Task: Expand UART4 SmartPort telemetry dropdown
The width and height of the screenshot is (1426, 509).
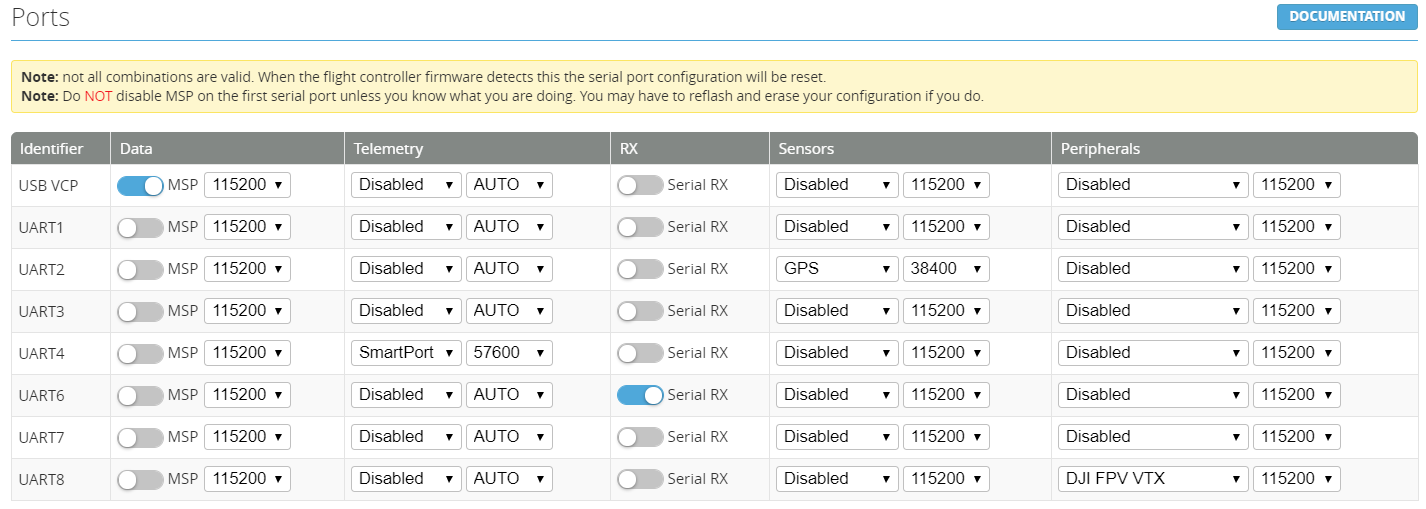Action: click(405, 353)
